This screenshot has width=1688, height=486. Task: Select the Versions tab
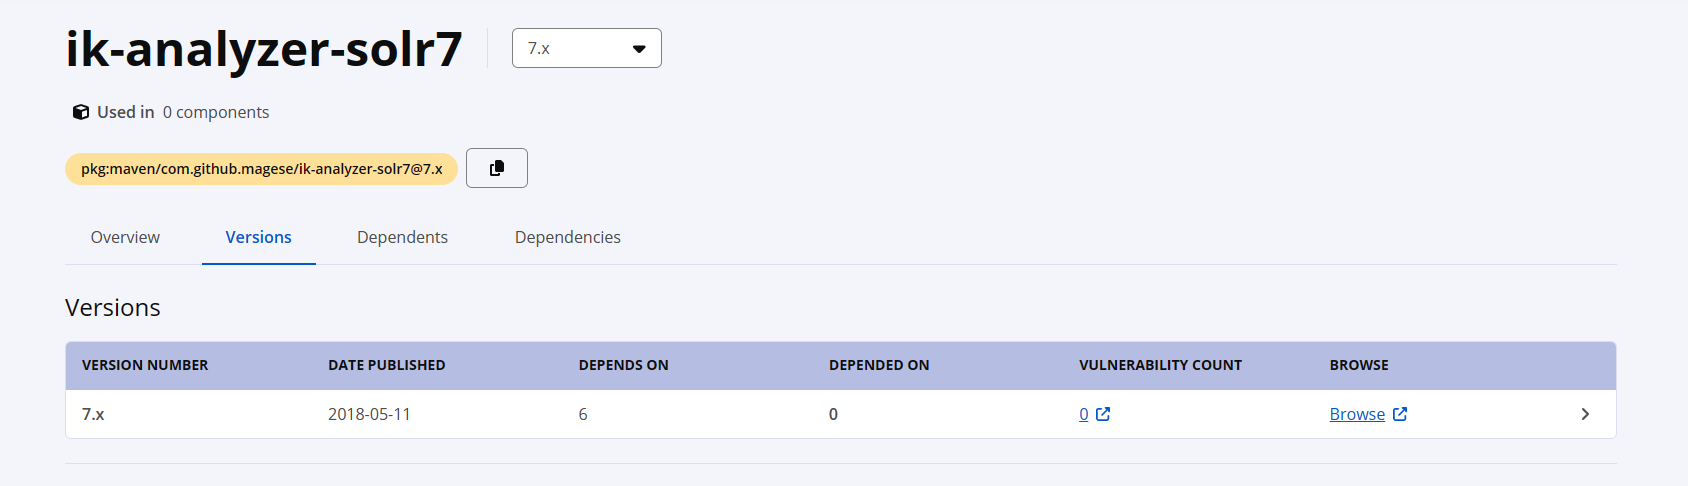pos(258,237)
